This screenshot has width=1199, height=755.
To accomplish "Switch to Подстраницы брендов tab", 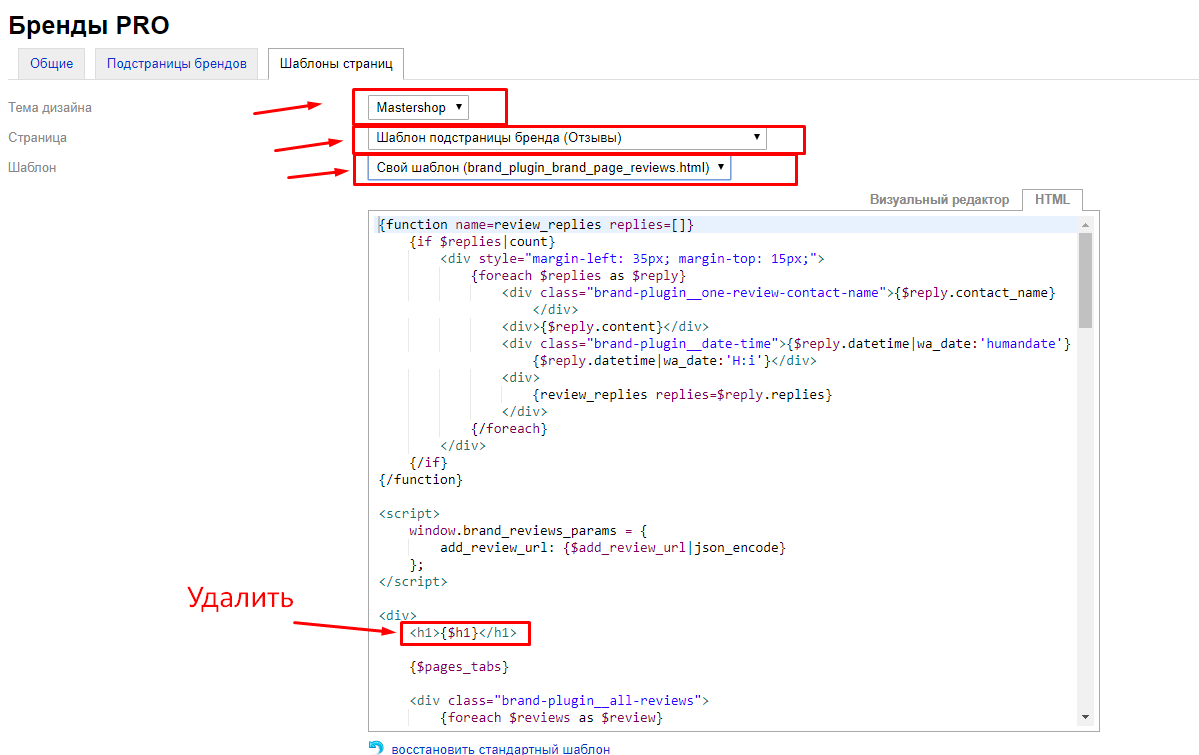I will pyautogui.click(x=176, y=63).
